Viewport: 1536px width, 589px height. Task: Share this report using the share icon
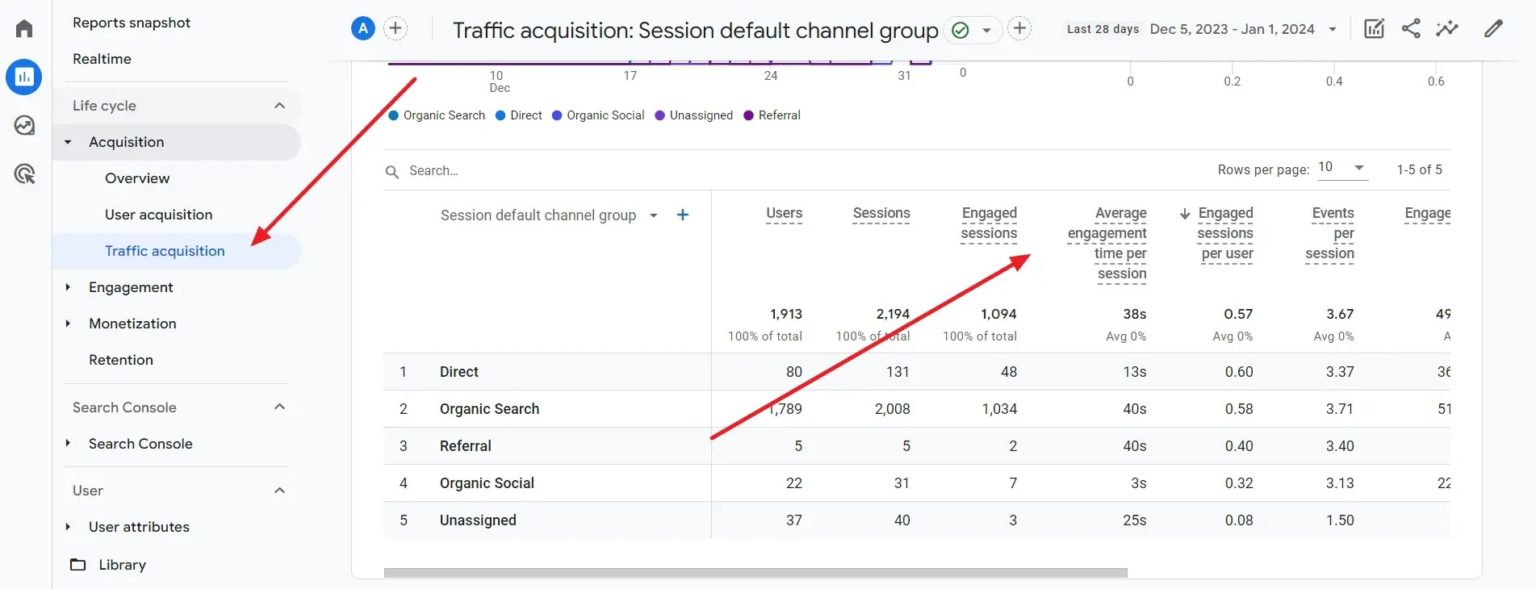[1410, 29]
